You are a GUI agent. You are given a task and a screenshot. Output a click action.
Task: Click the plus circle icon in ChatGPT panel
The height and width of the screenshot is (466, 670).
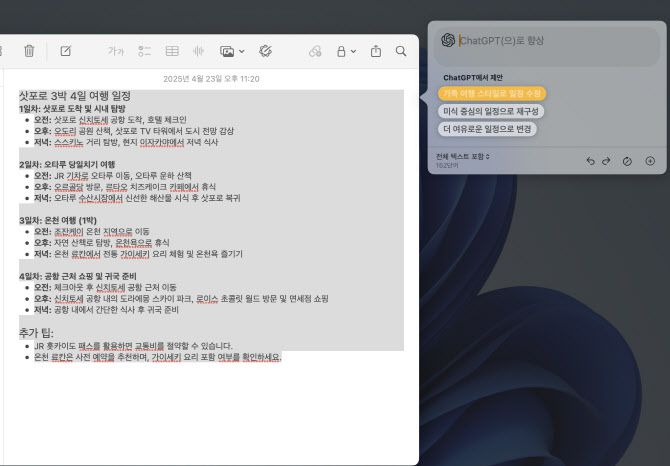click(x=650, y=161)
